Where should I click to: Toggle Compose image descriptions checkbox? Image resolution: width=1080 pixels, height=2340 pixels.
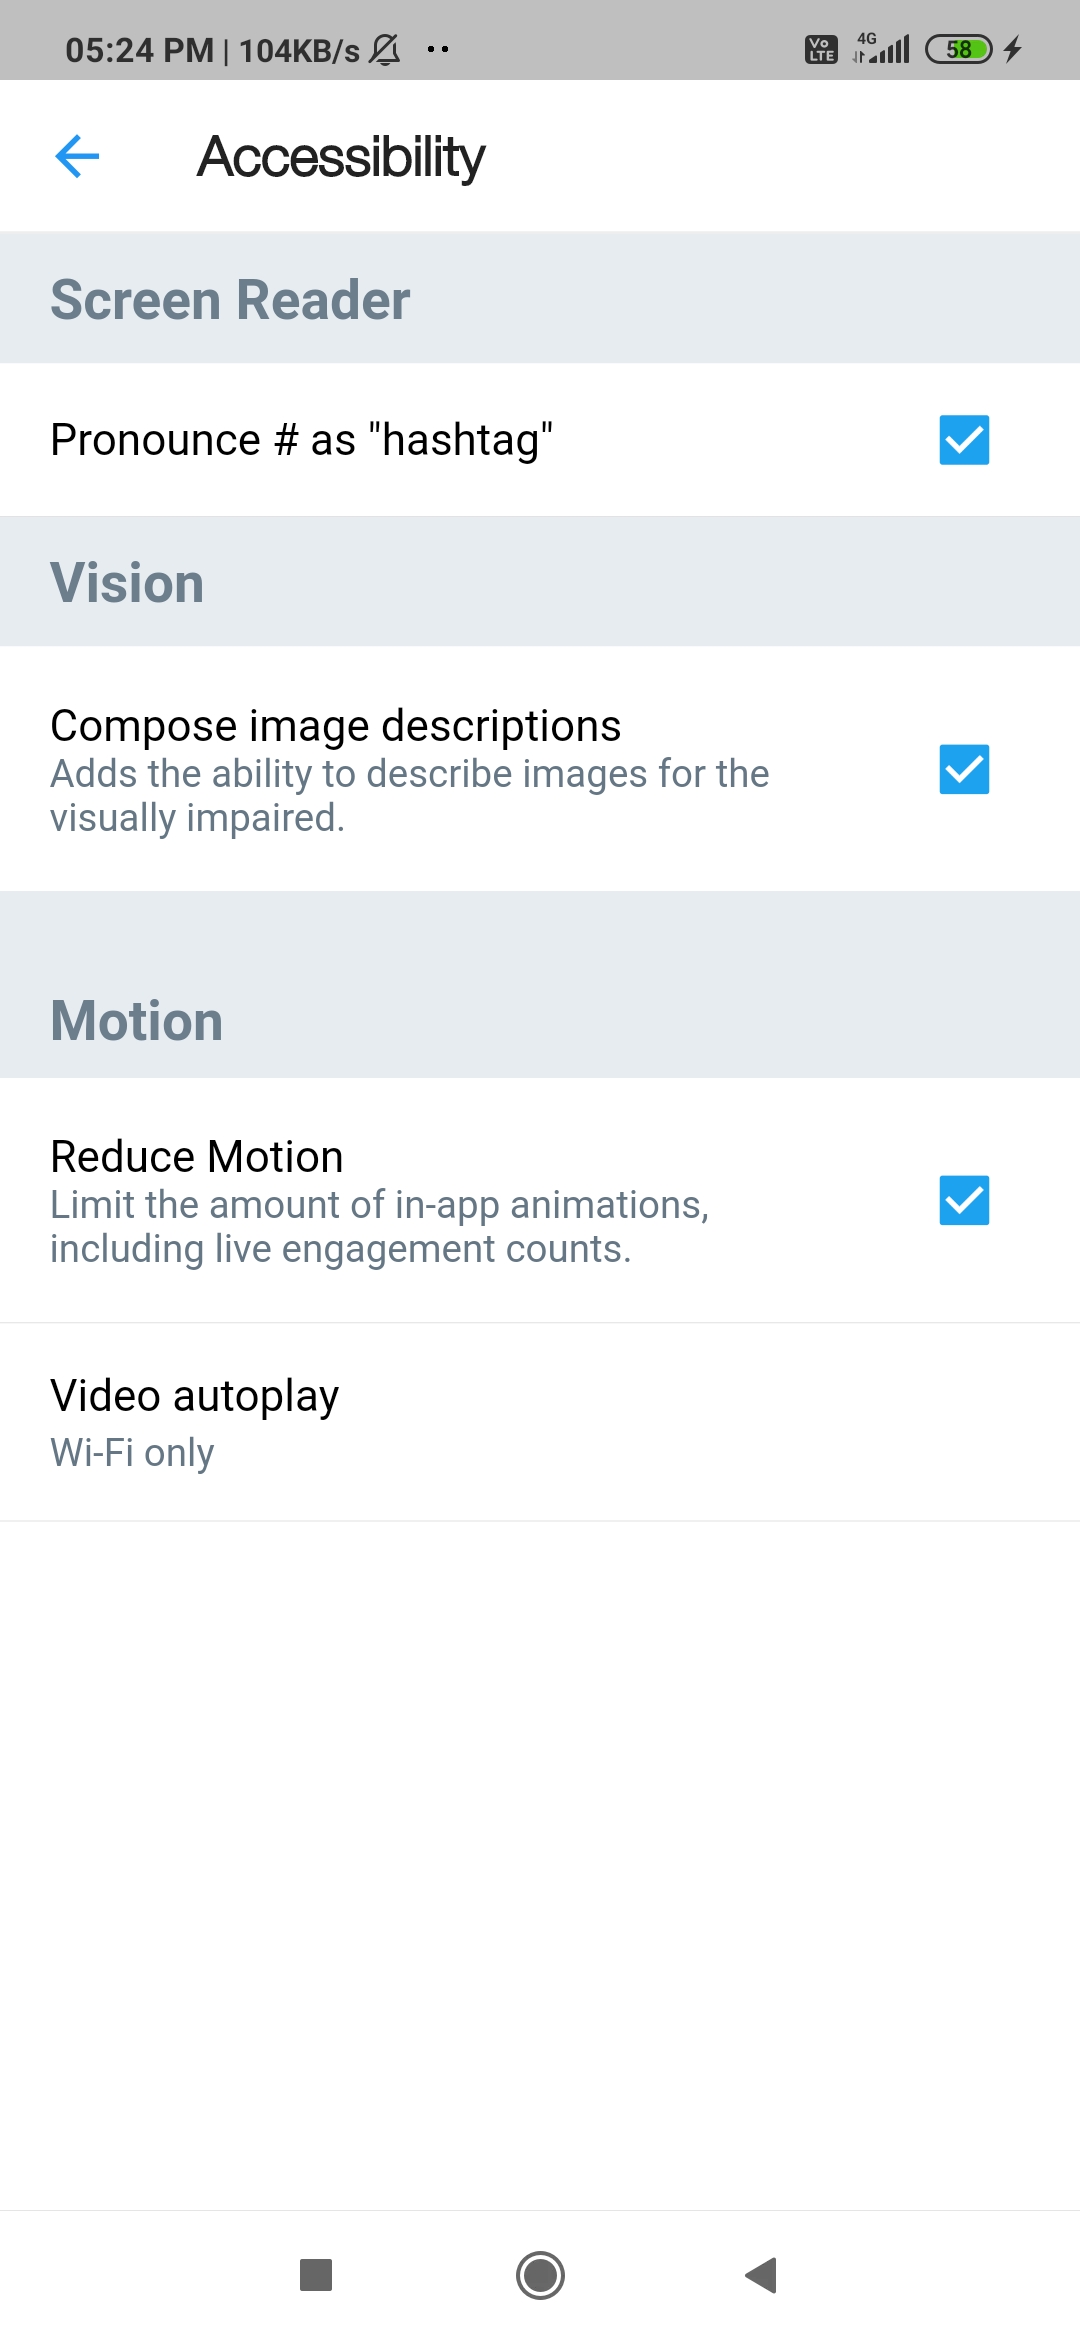click(x=964, y=769)
